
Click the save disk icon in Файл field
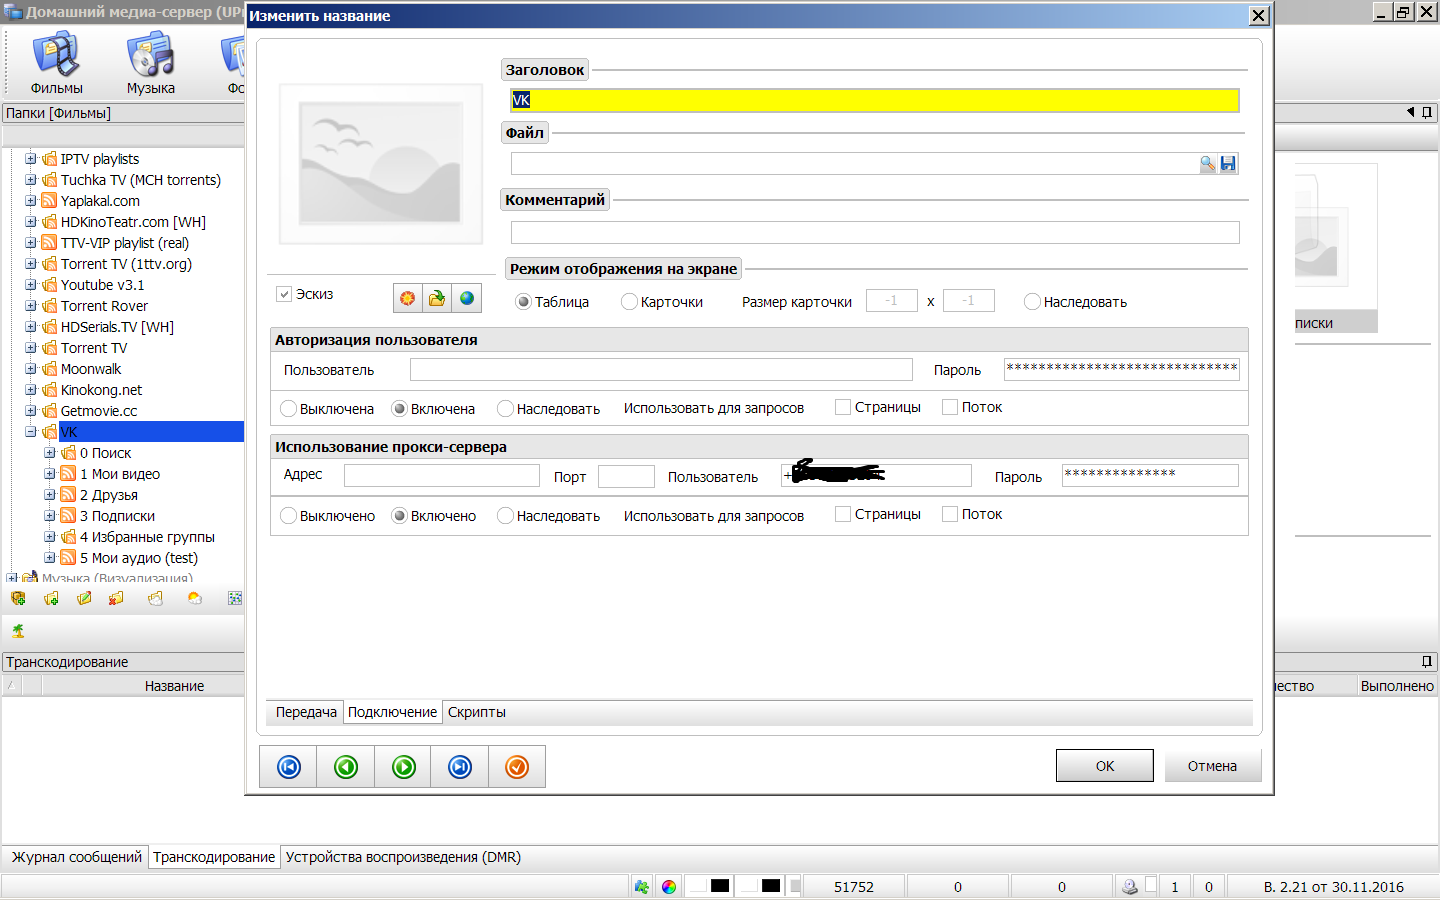[1228, 164]
